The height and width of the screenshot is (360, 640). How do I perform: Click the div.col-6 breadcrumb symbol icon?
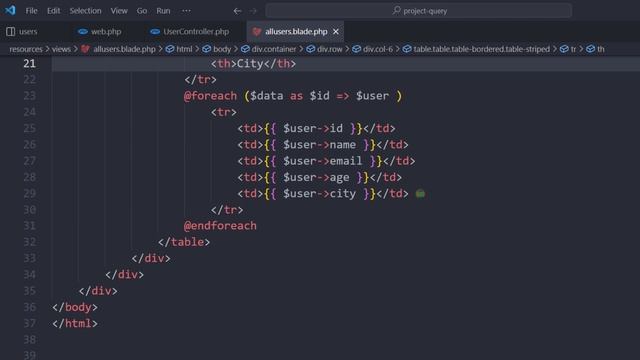pos(357,49)
